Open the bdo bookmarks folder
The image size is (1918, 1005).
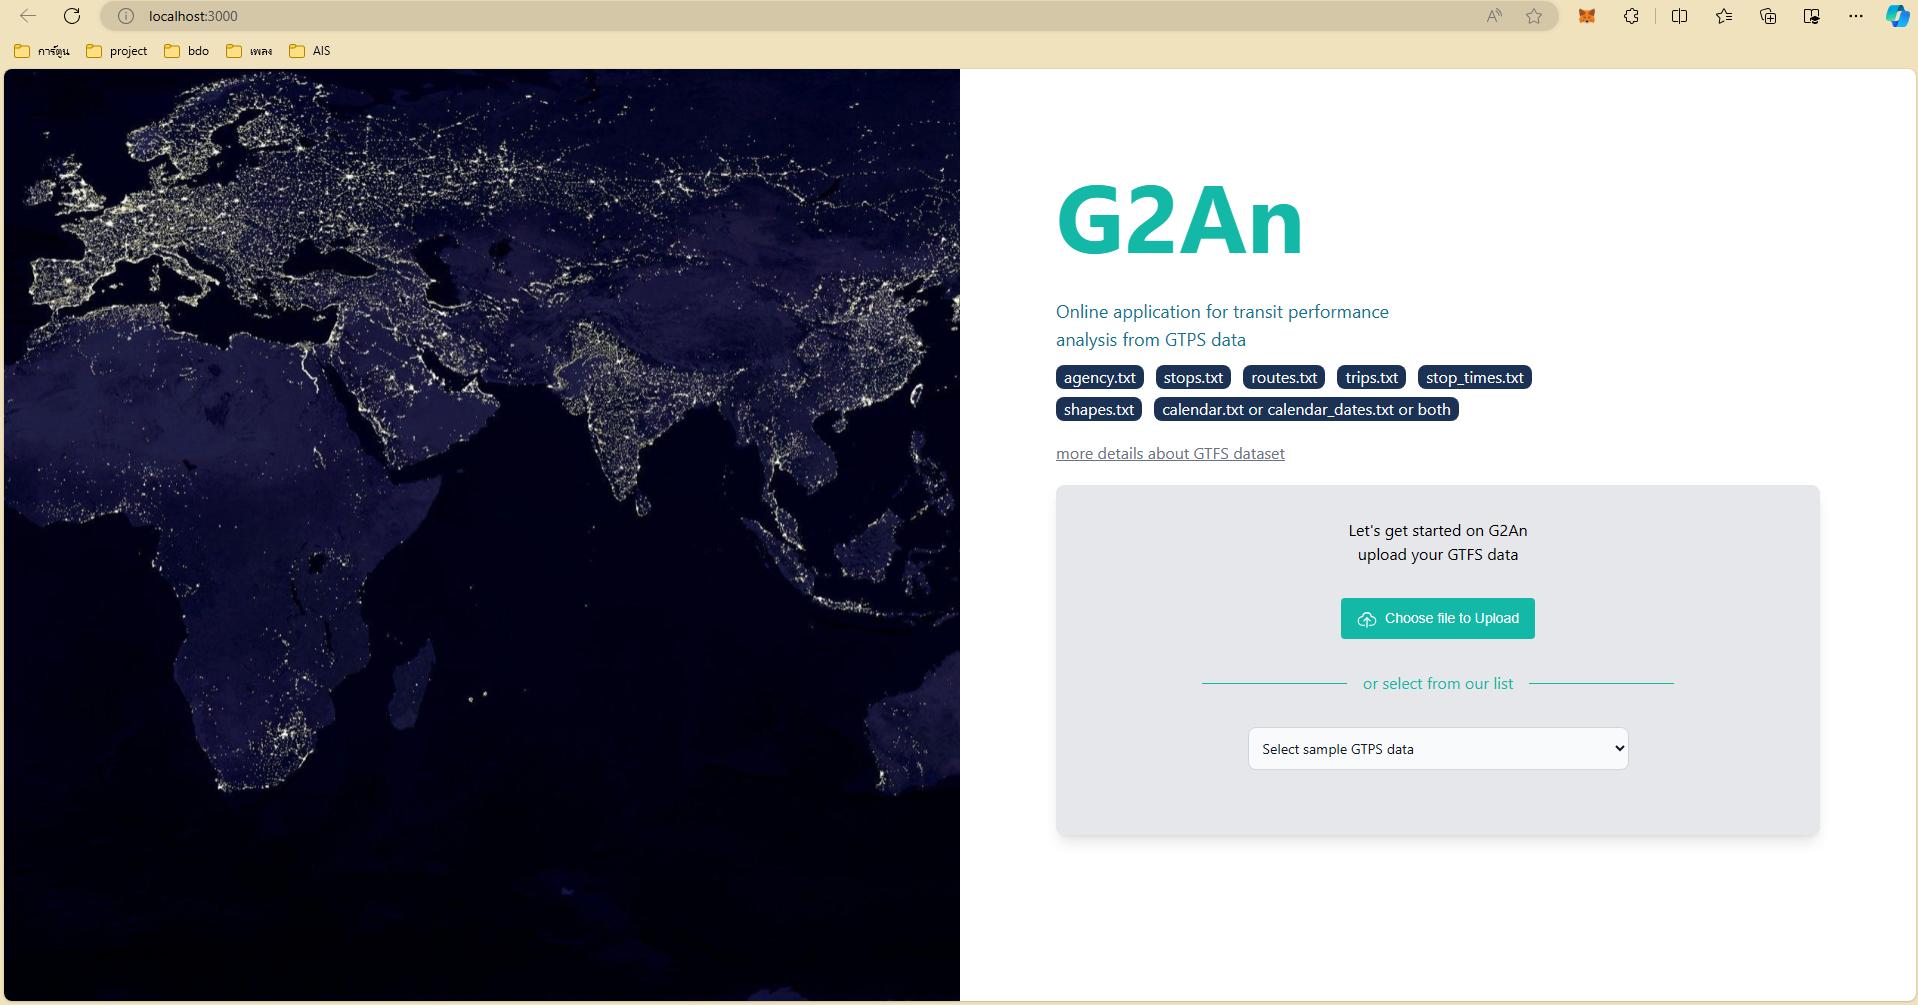(187, 51)
